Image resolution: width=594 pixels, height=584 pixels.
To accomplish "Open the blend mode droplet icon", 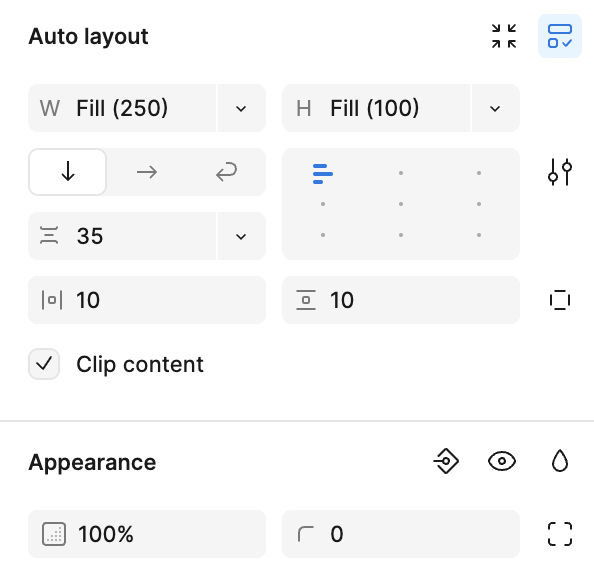I will point(560,461).
